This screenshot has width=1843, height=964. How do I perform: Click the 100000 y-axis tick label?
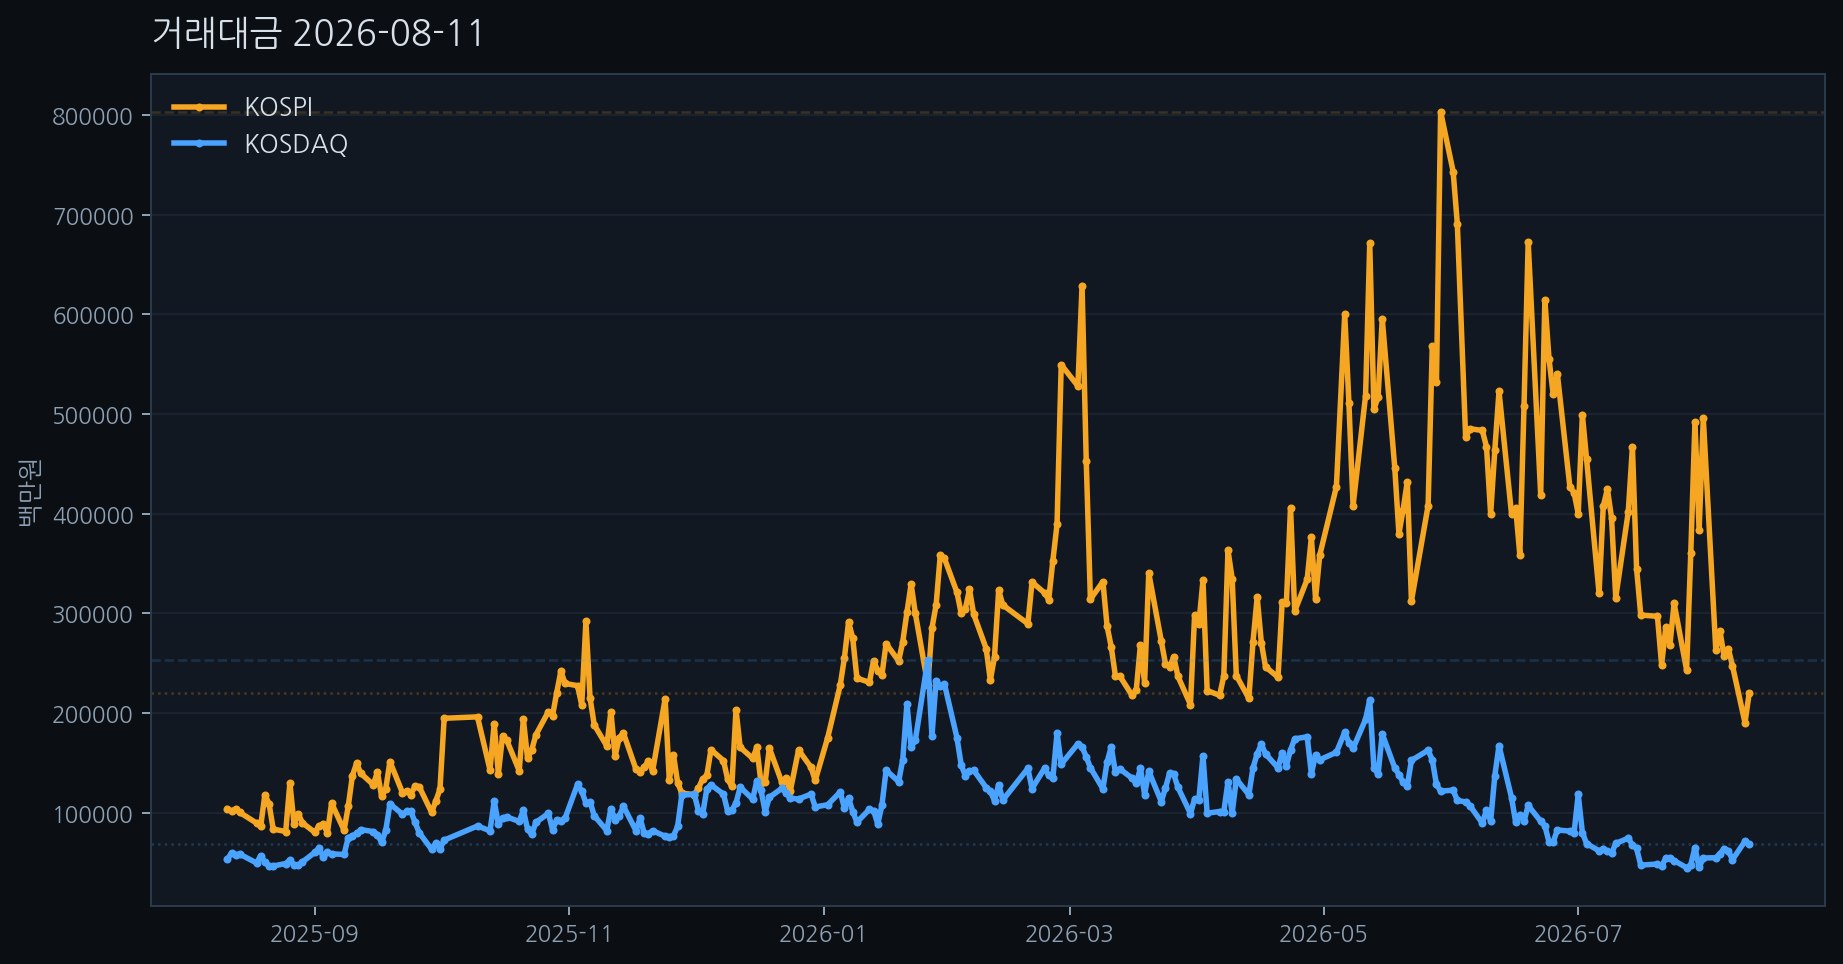[92, 813]
